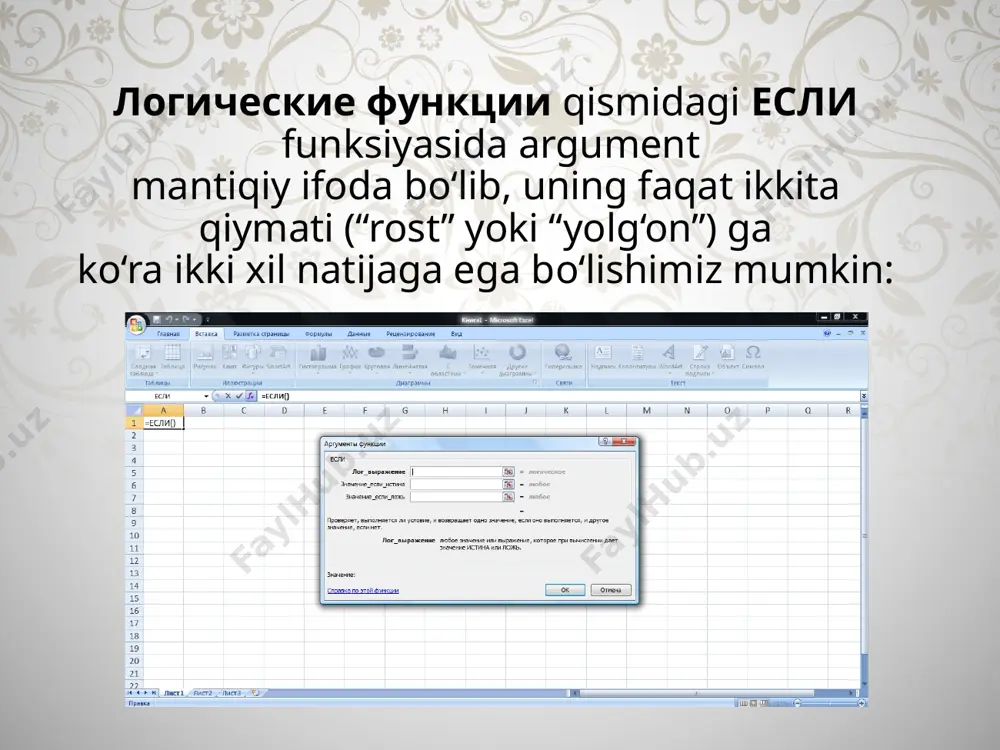The height and width of the screenshot is (750, 1000).
Task: Insert clip art (Клип)
Action: point(230,358)
